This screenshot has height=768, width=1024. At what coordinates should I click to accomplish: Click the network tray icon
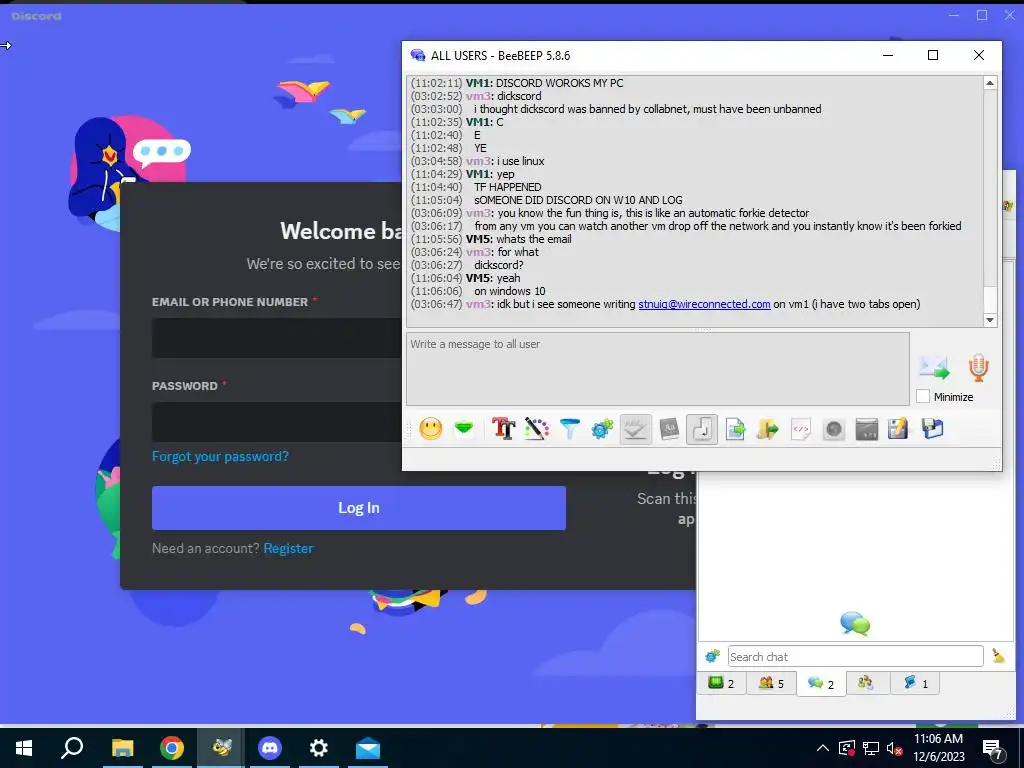coord(871,748)
